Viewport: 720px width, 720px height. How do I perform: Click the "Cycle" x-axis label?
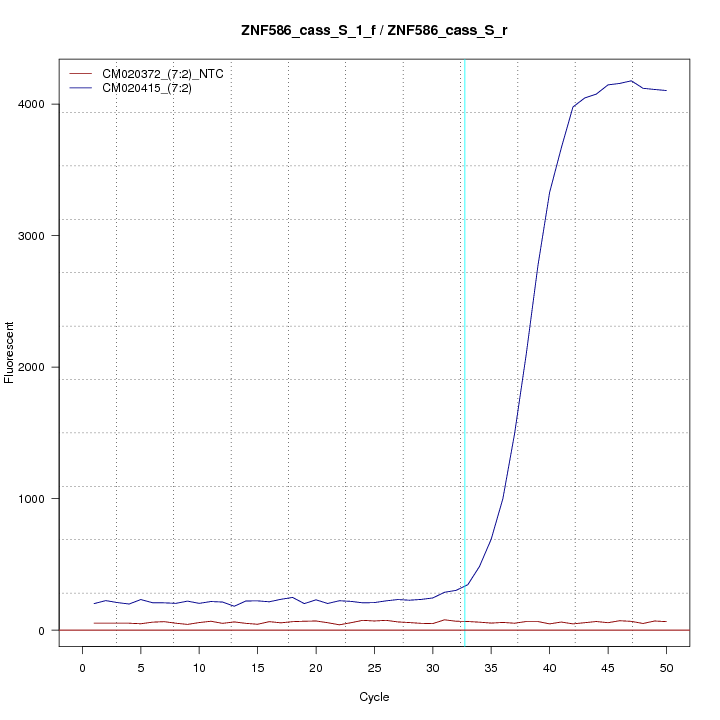(373, 697)
